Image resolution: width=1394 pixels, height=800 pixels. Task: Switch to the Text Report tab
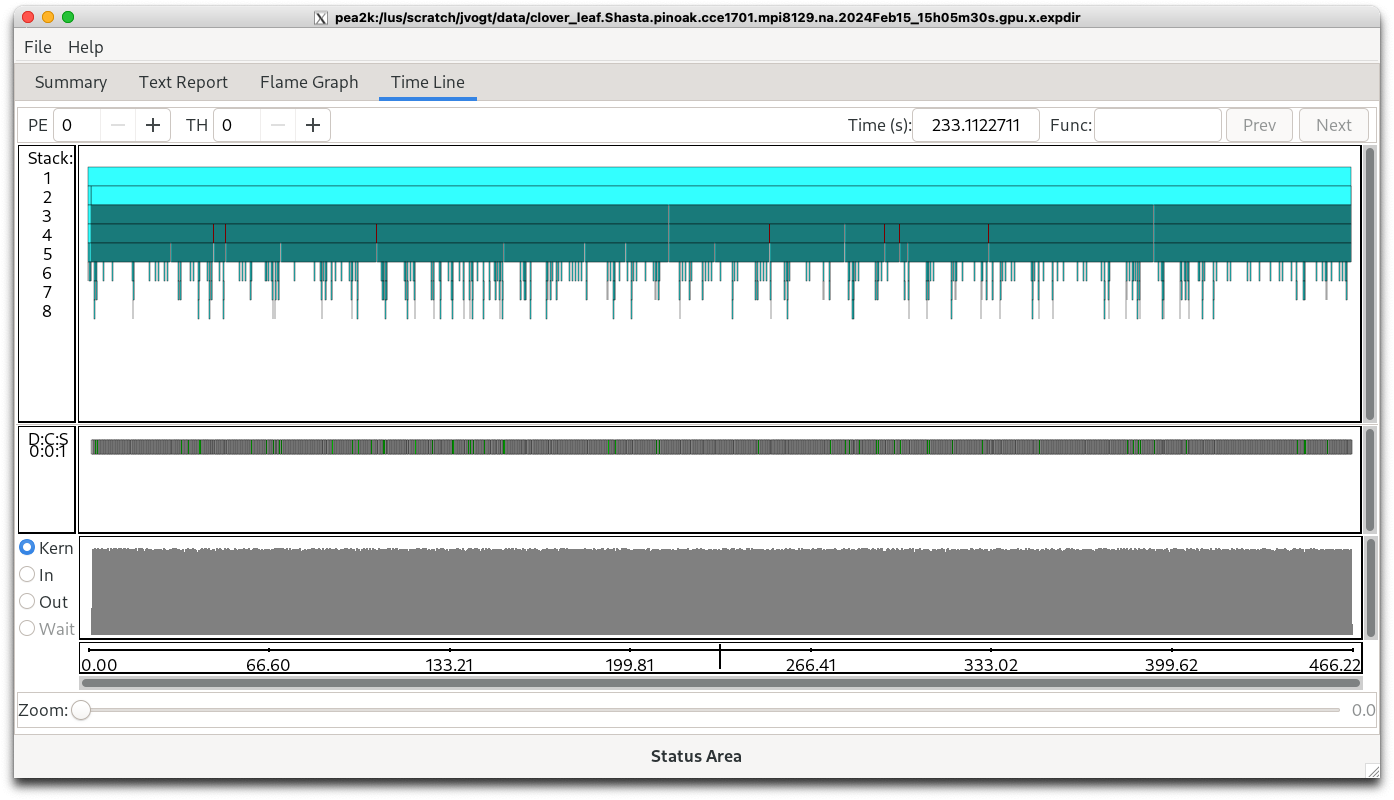point(183,82)
